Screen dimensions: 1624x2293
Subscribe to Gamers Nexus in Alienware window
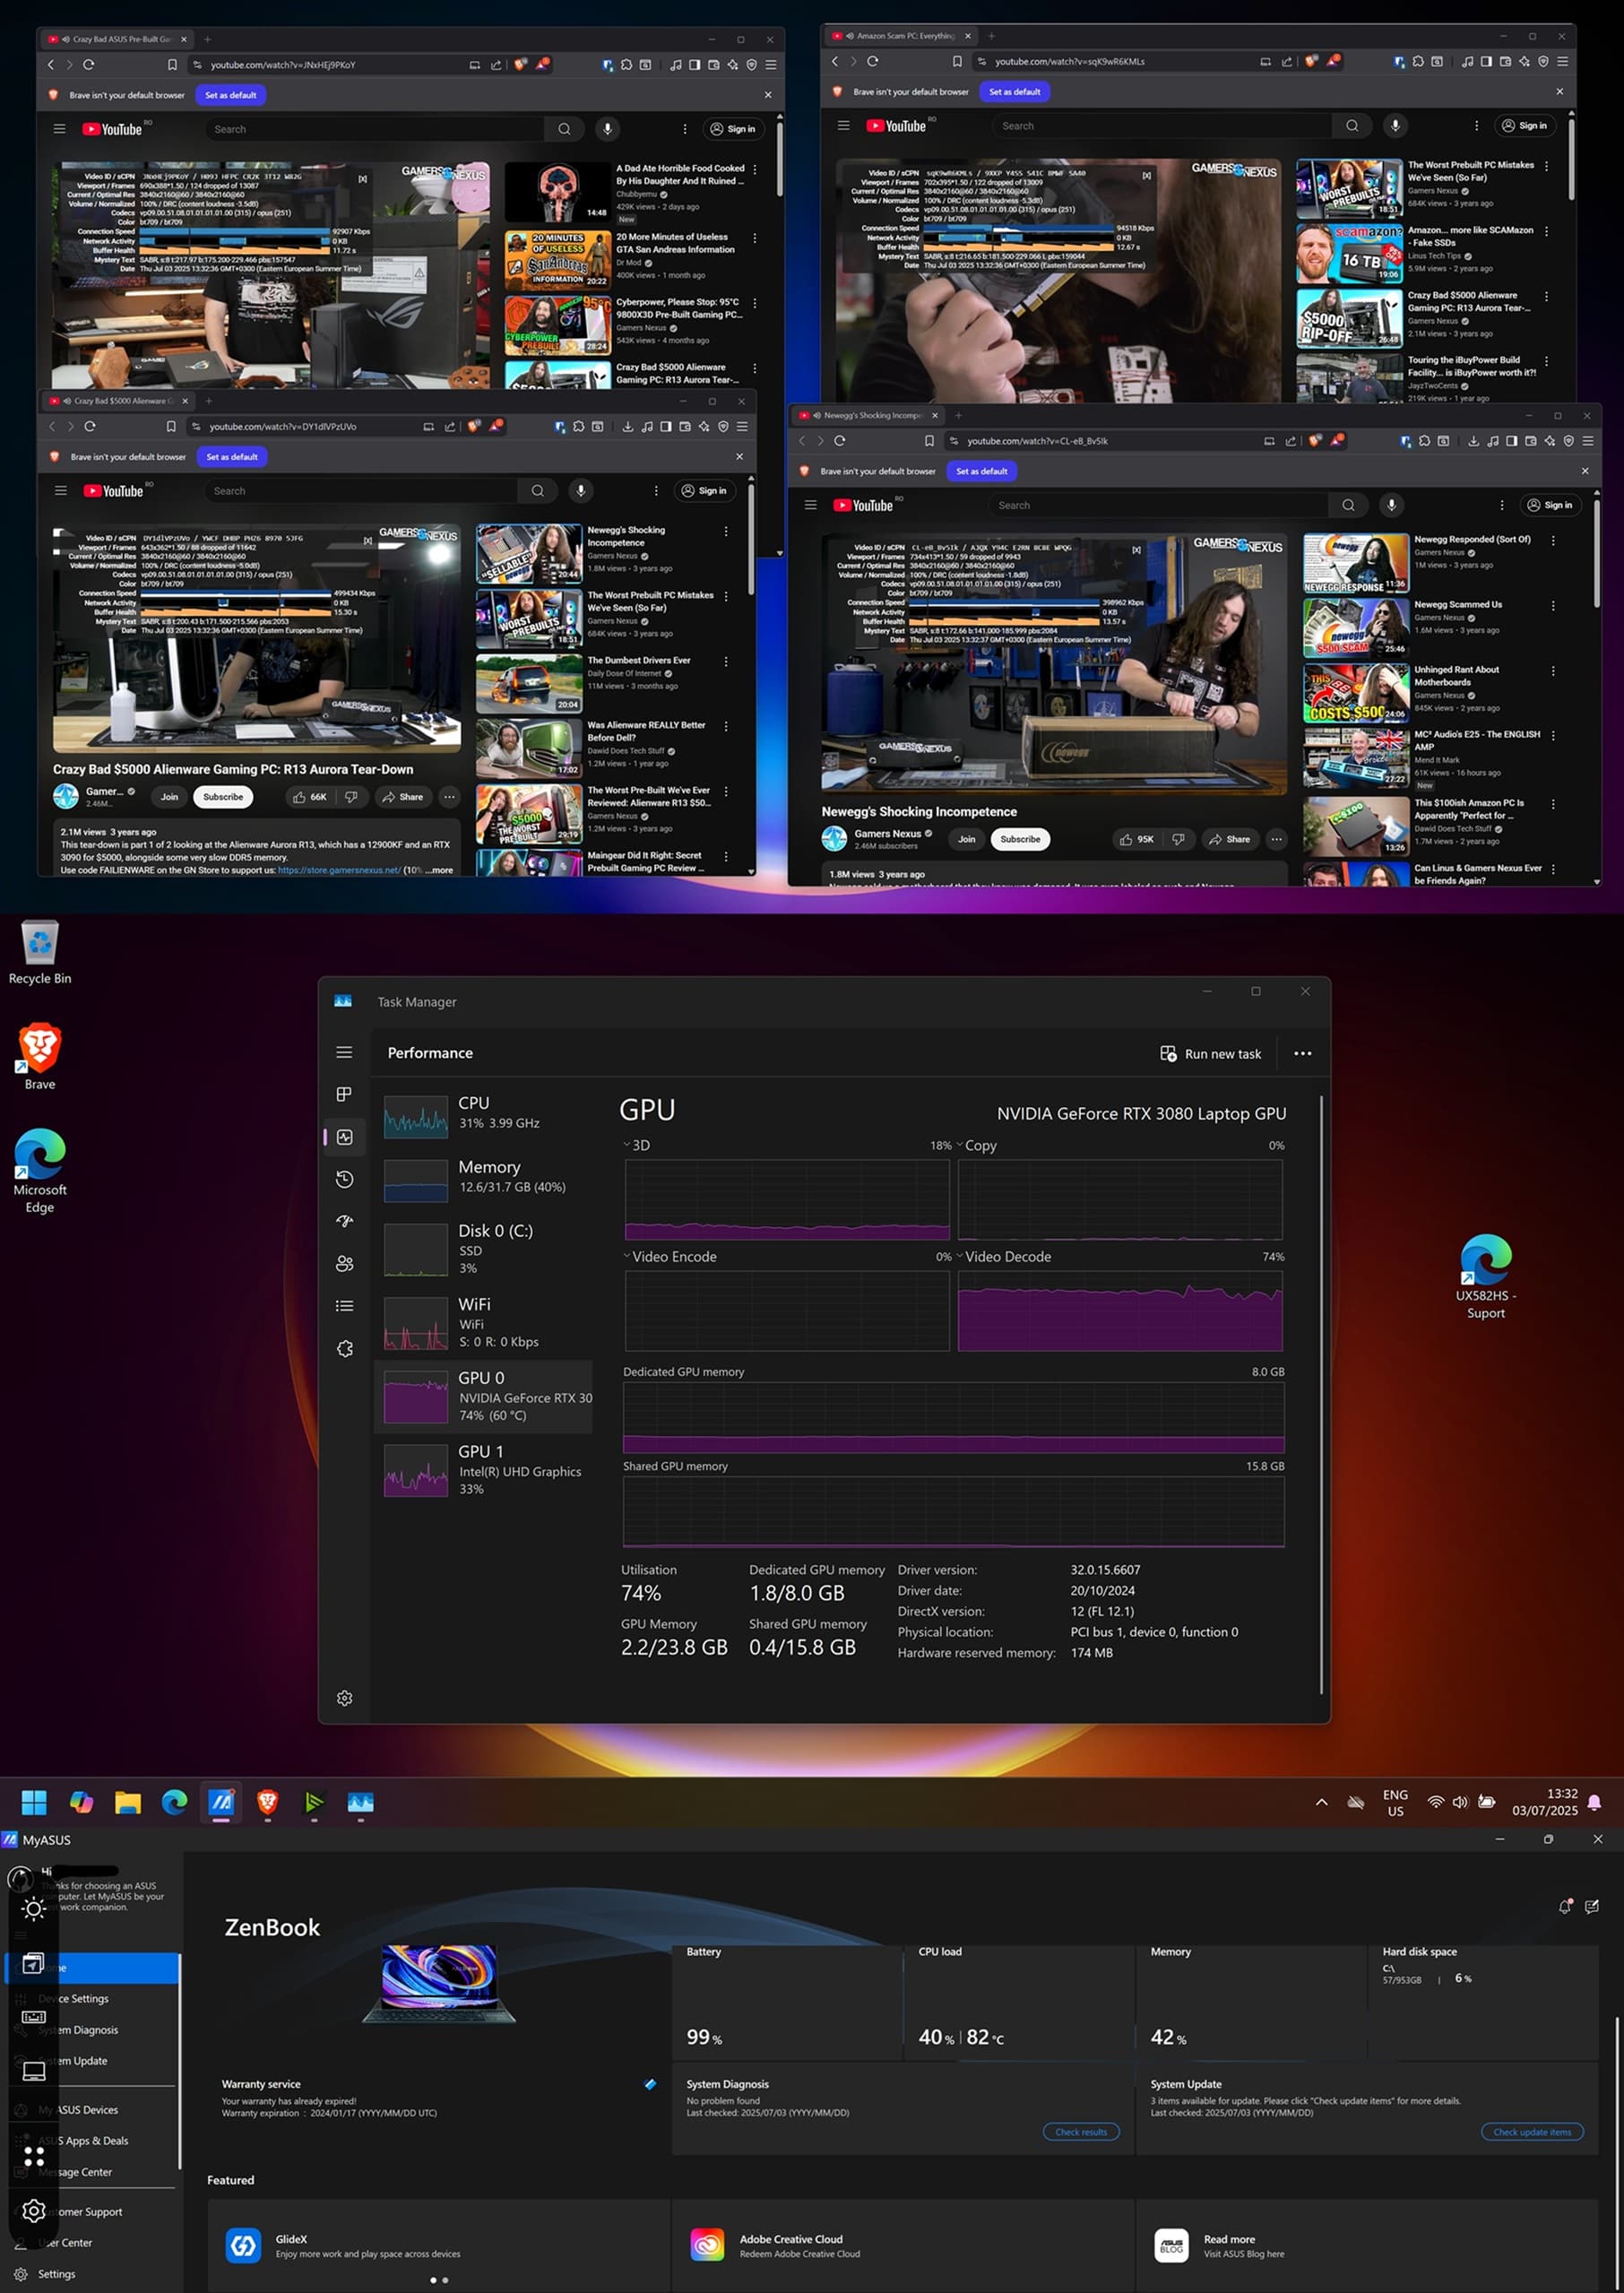click(223, 797)
